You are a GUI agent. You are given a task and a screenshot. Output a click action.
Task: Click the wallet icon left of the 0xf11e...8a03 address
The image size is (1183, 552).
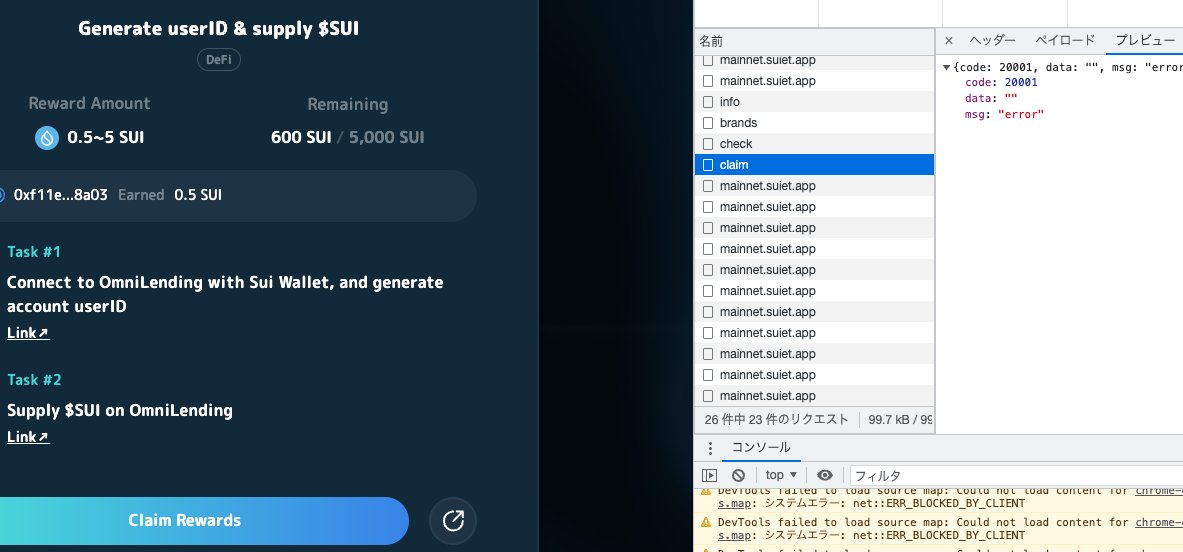click(2, 195)
